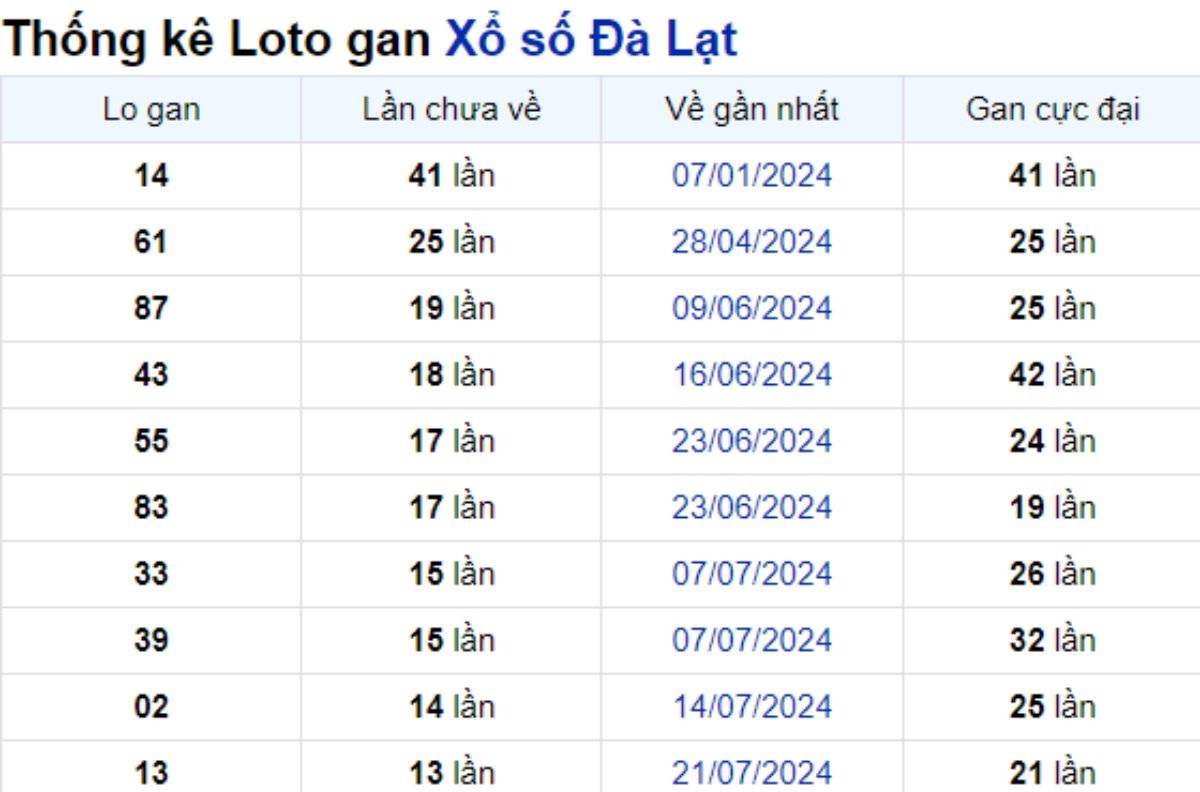Open the 23/06/2024 link in row 83
The height and width of the screenshot is (792, 1200).
click(752, 507)
